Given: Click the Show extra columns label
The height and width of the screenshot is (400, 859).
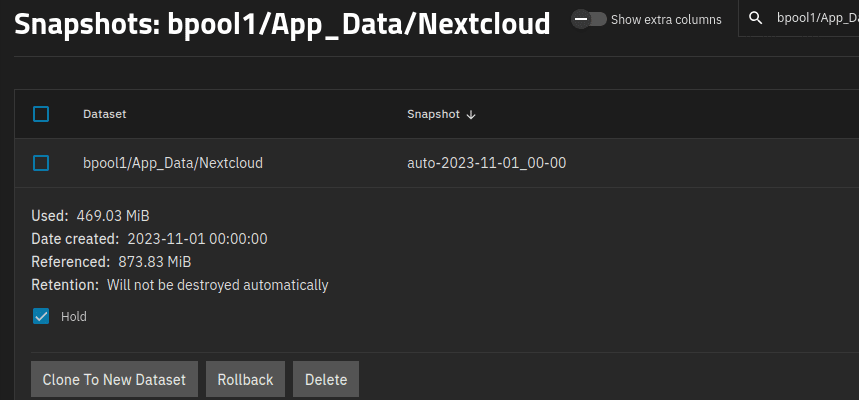Looking at the screenshot, I should (x=666, y=19).
